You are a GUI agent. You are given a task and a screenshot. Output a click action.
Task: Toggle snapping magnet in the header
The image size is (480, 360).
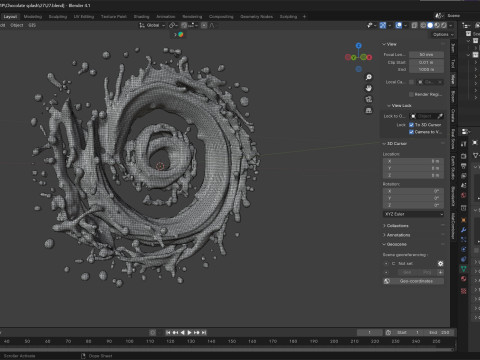[184, 25]
